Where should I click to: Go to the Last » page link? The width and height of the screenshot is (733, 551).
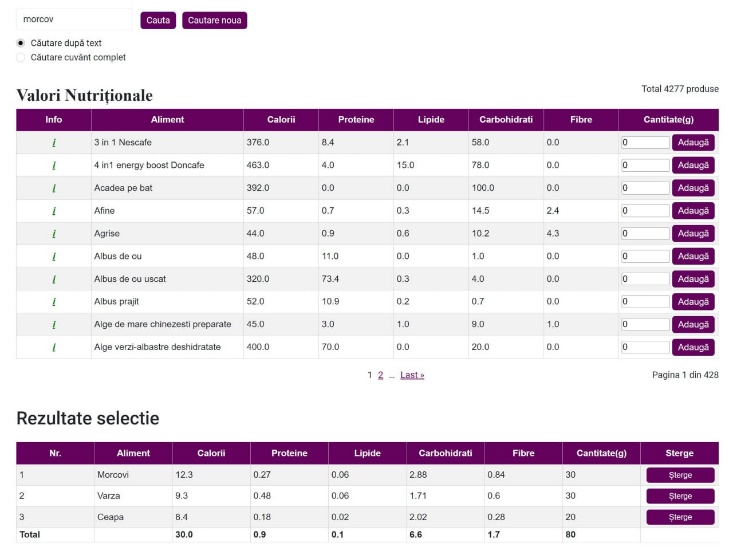[x=412, y=375]
